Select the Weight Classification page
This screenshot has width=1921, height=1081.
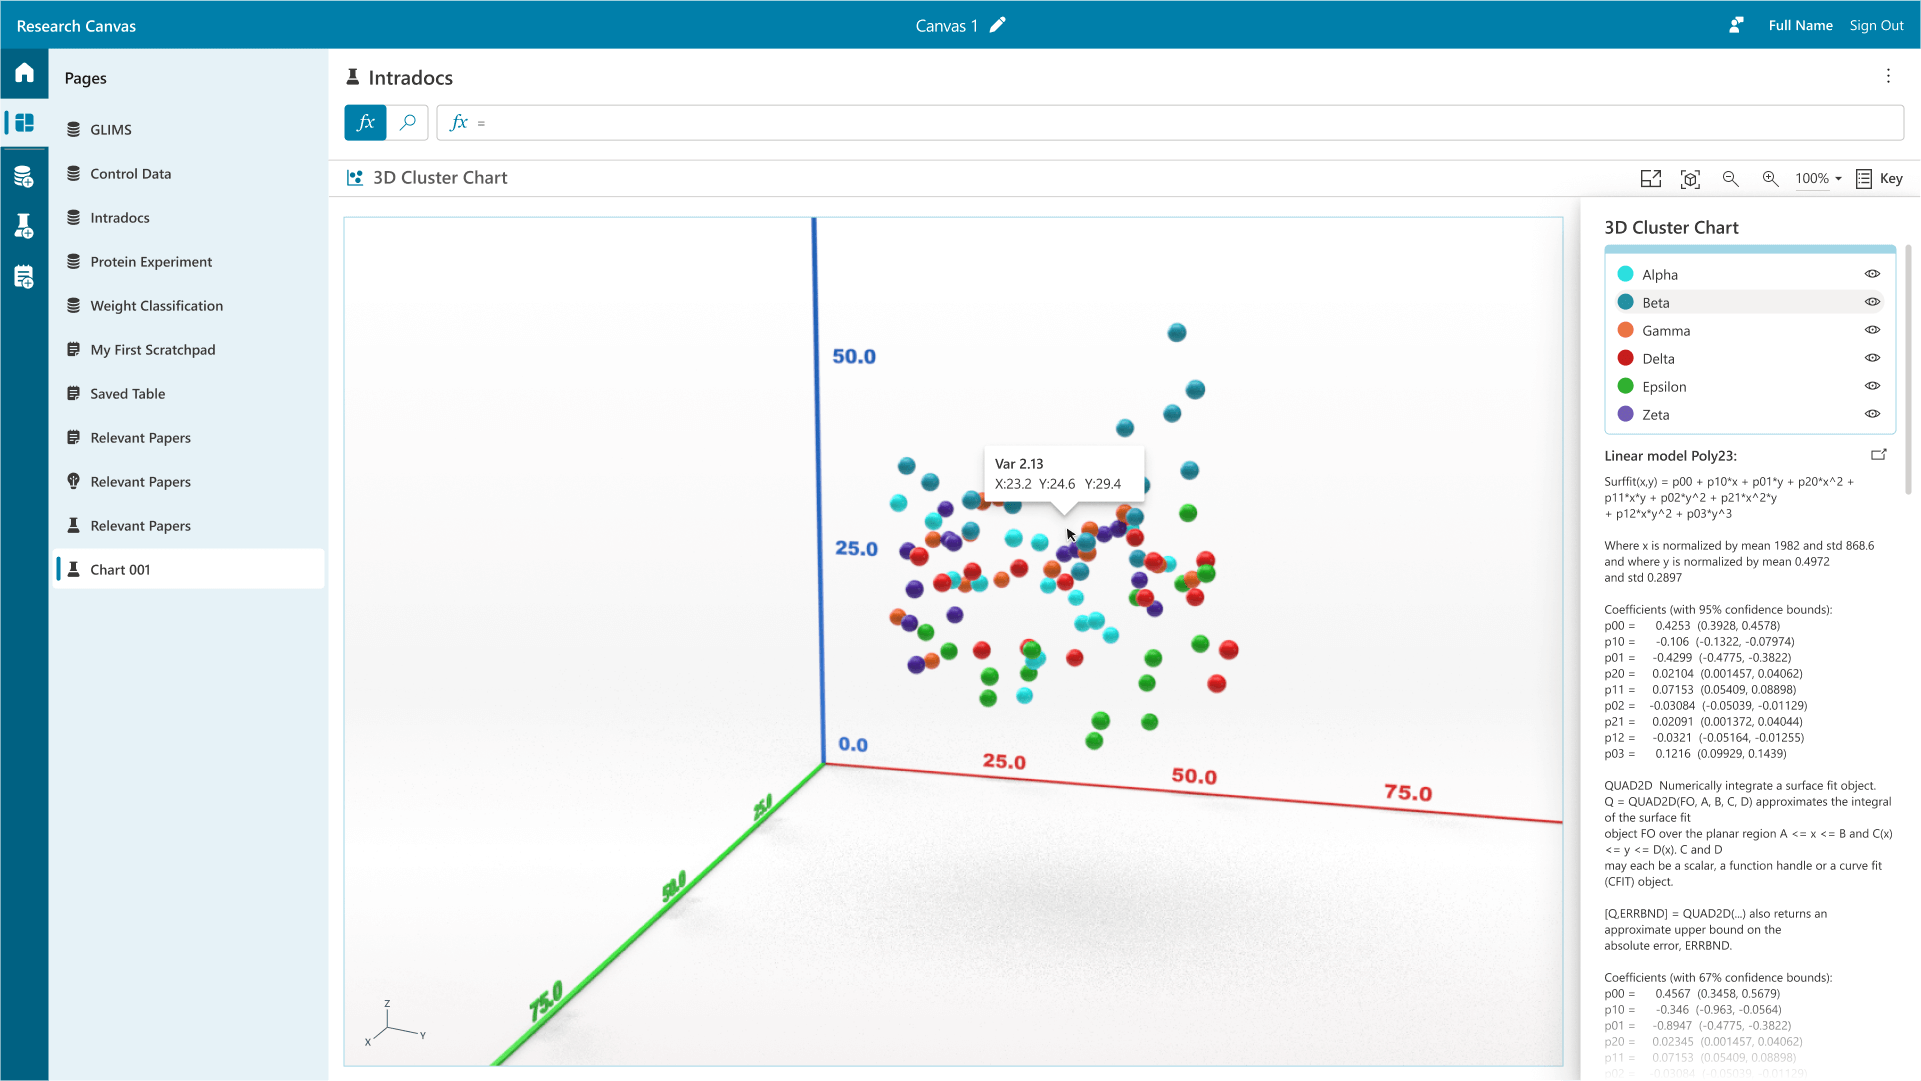[x=156, y=306]
